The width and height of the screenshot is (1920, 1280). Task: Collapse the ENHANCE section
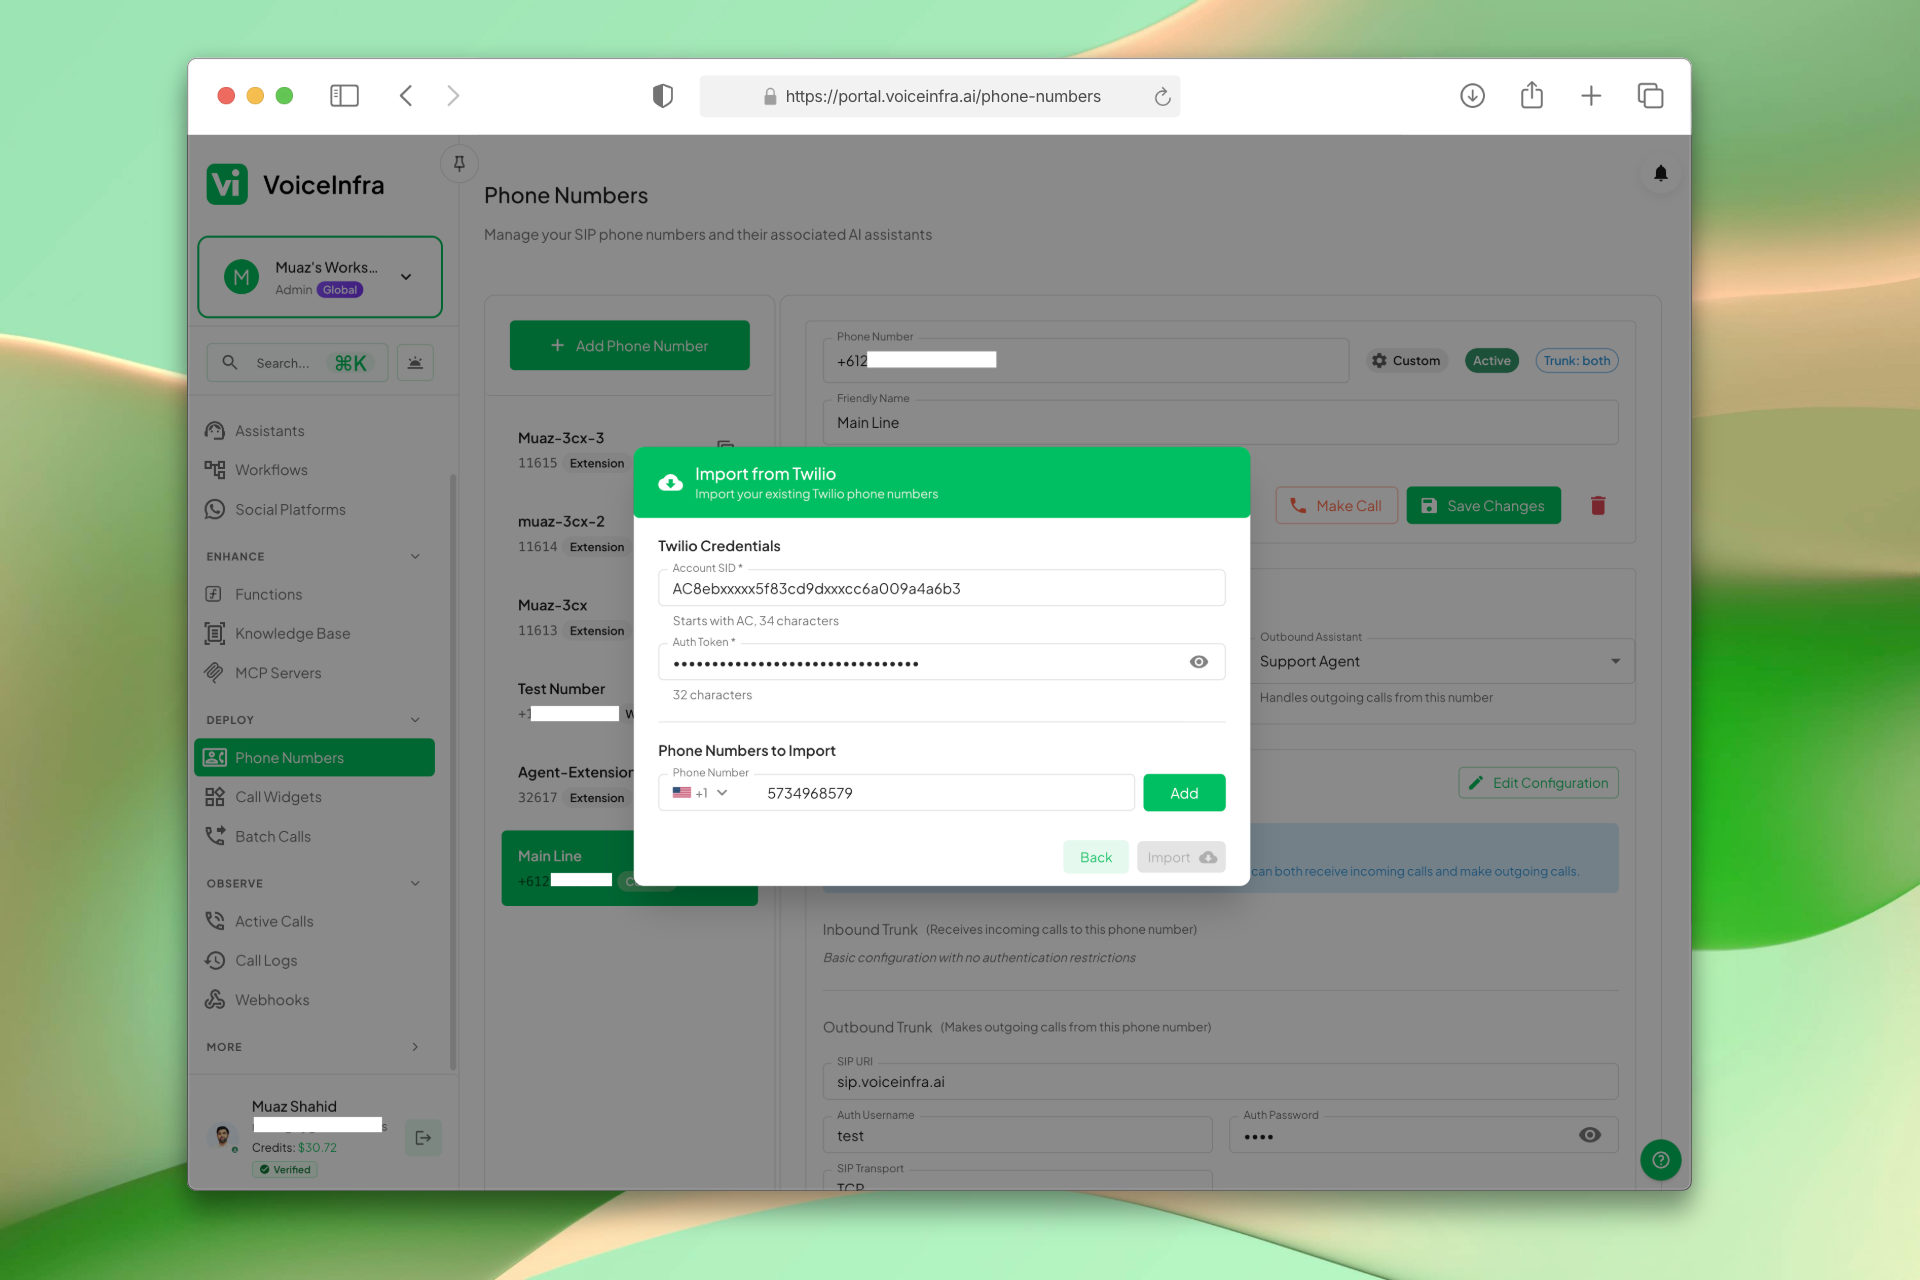(415, 557)
